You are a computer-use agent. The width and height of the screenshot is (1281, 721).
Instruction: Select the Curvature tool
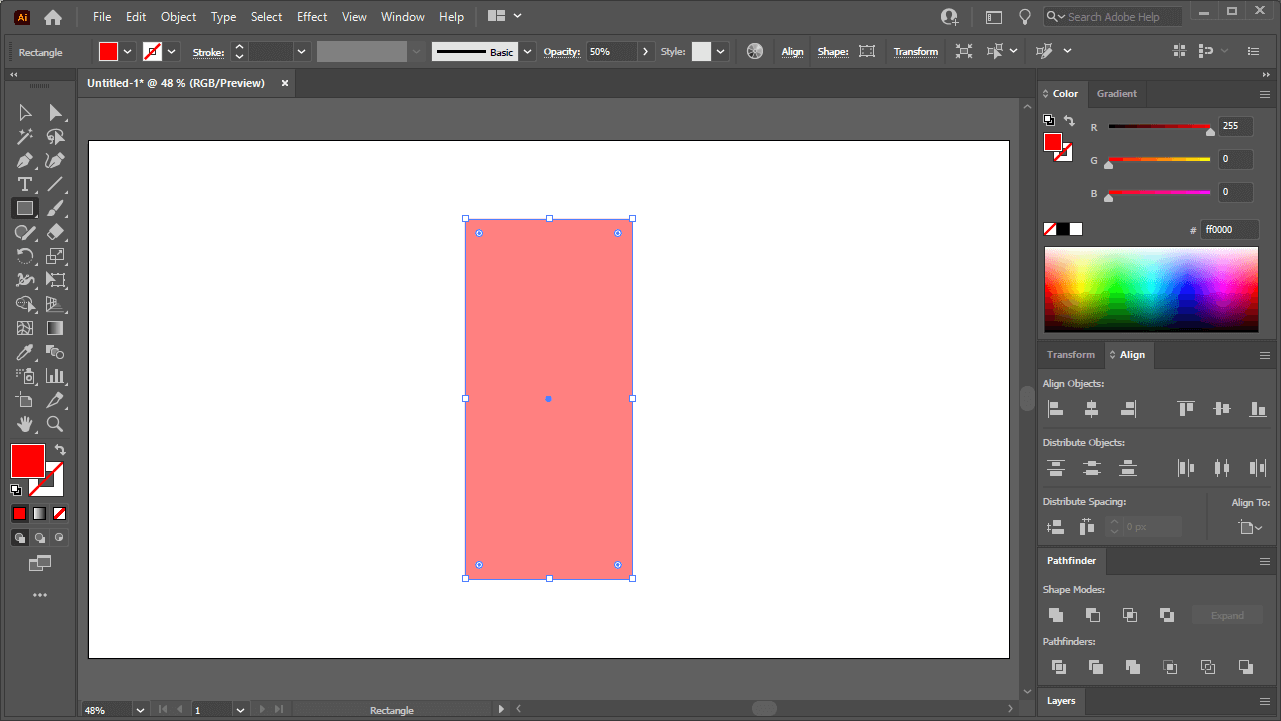(56, 161)
